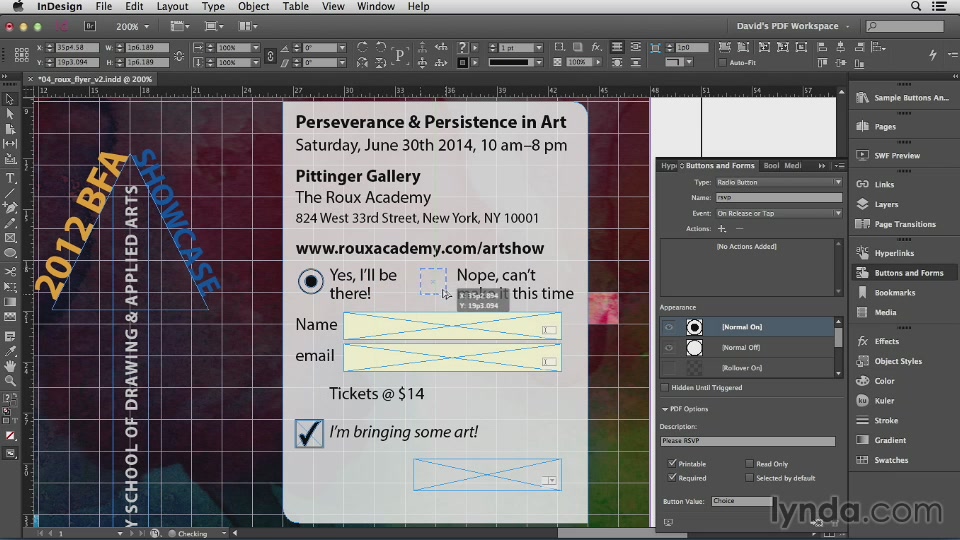This screenshot has height=540, width=960.
Task: Remove action with minus button
Action: coord(739,228)
